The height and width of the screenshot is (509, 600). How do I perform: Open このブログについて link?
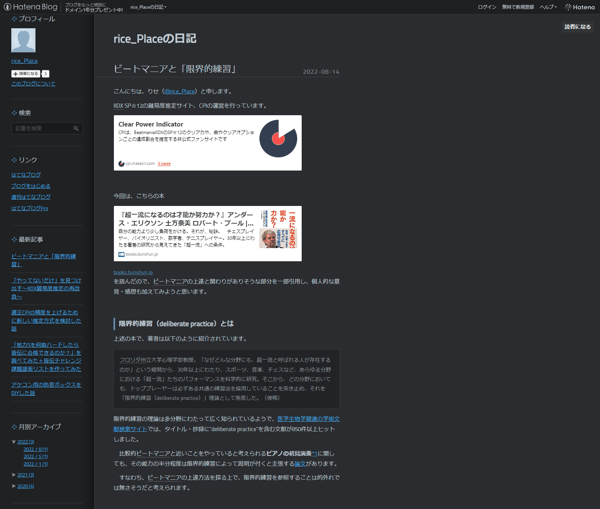click(x=33, y=84)
